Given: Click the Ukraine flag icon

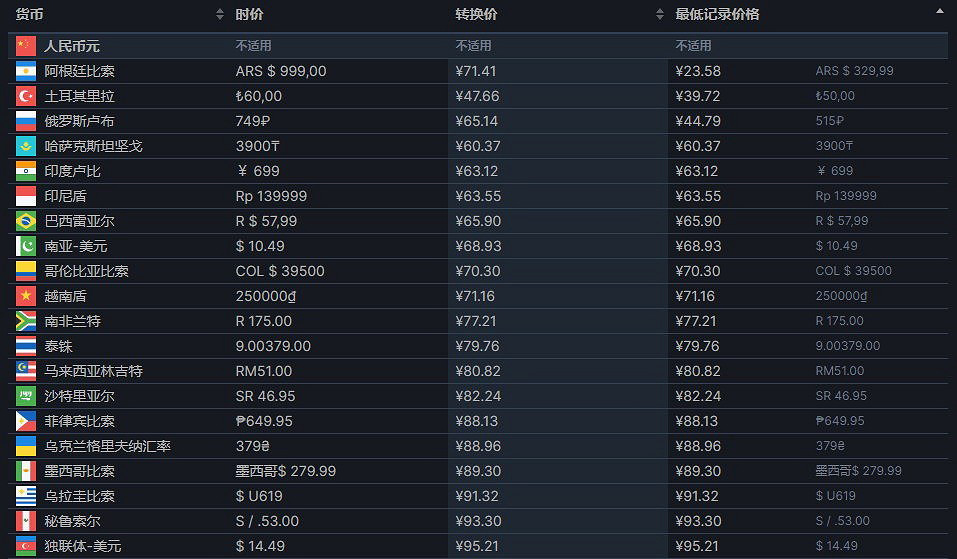Looking at the screenshot, I should click(x=26, y=446).
